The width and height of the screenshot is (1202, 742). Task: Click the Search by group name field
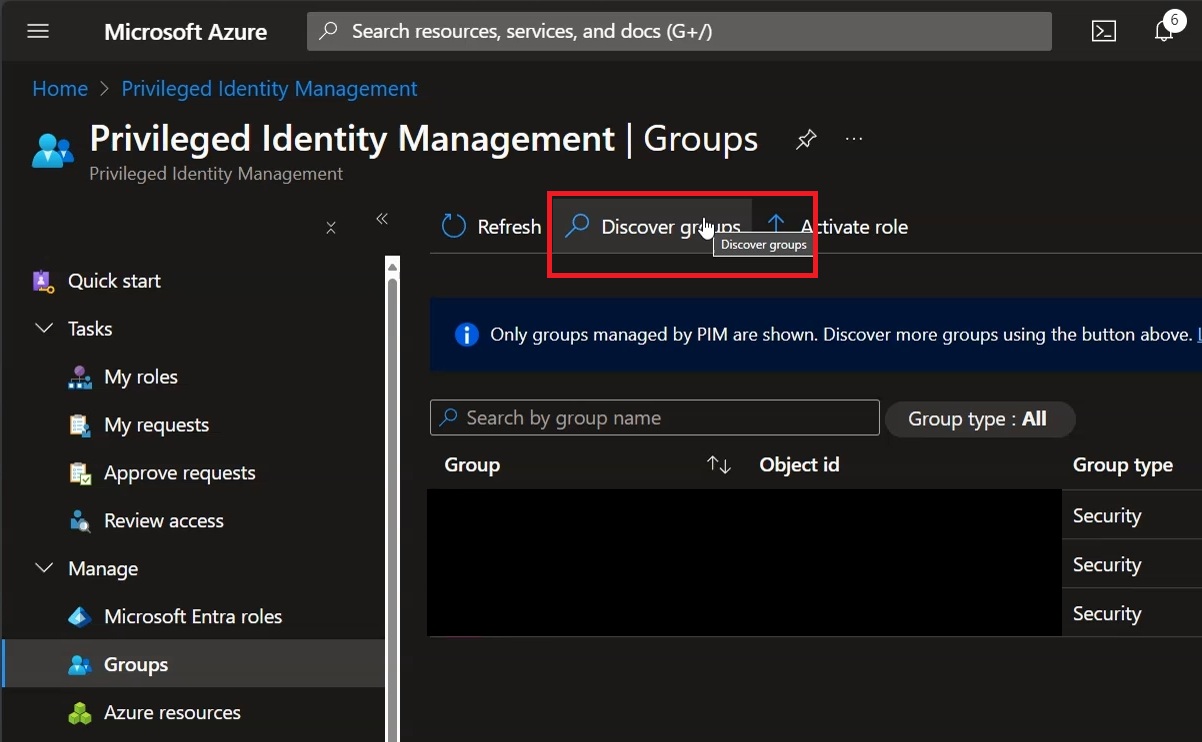point(655,418)
